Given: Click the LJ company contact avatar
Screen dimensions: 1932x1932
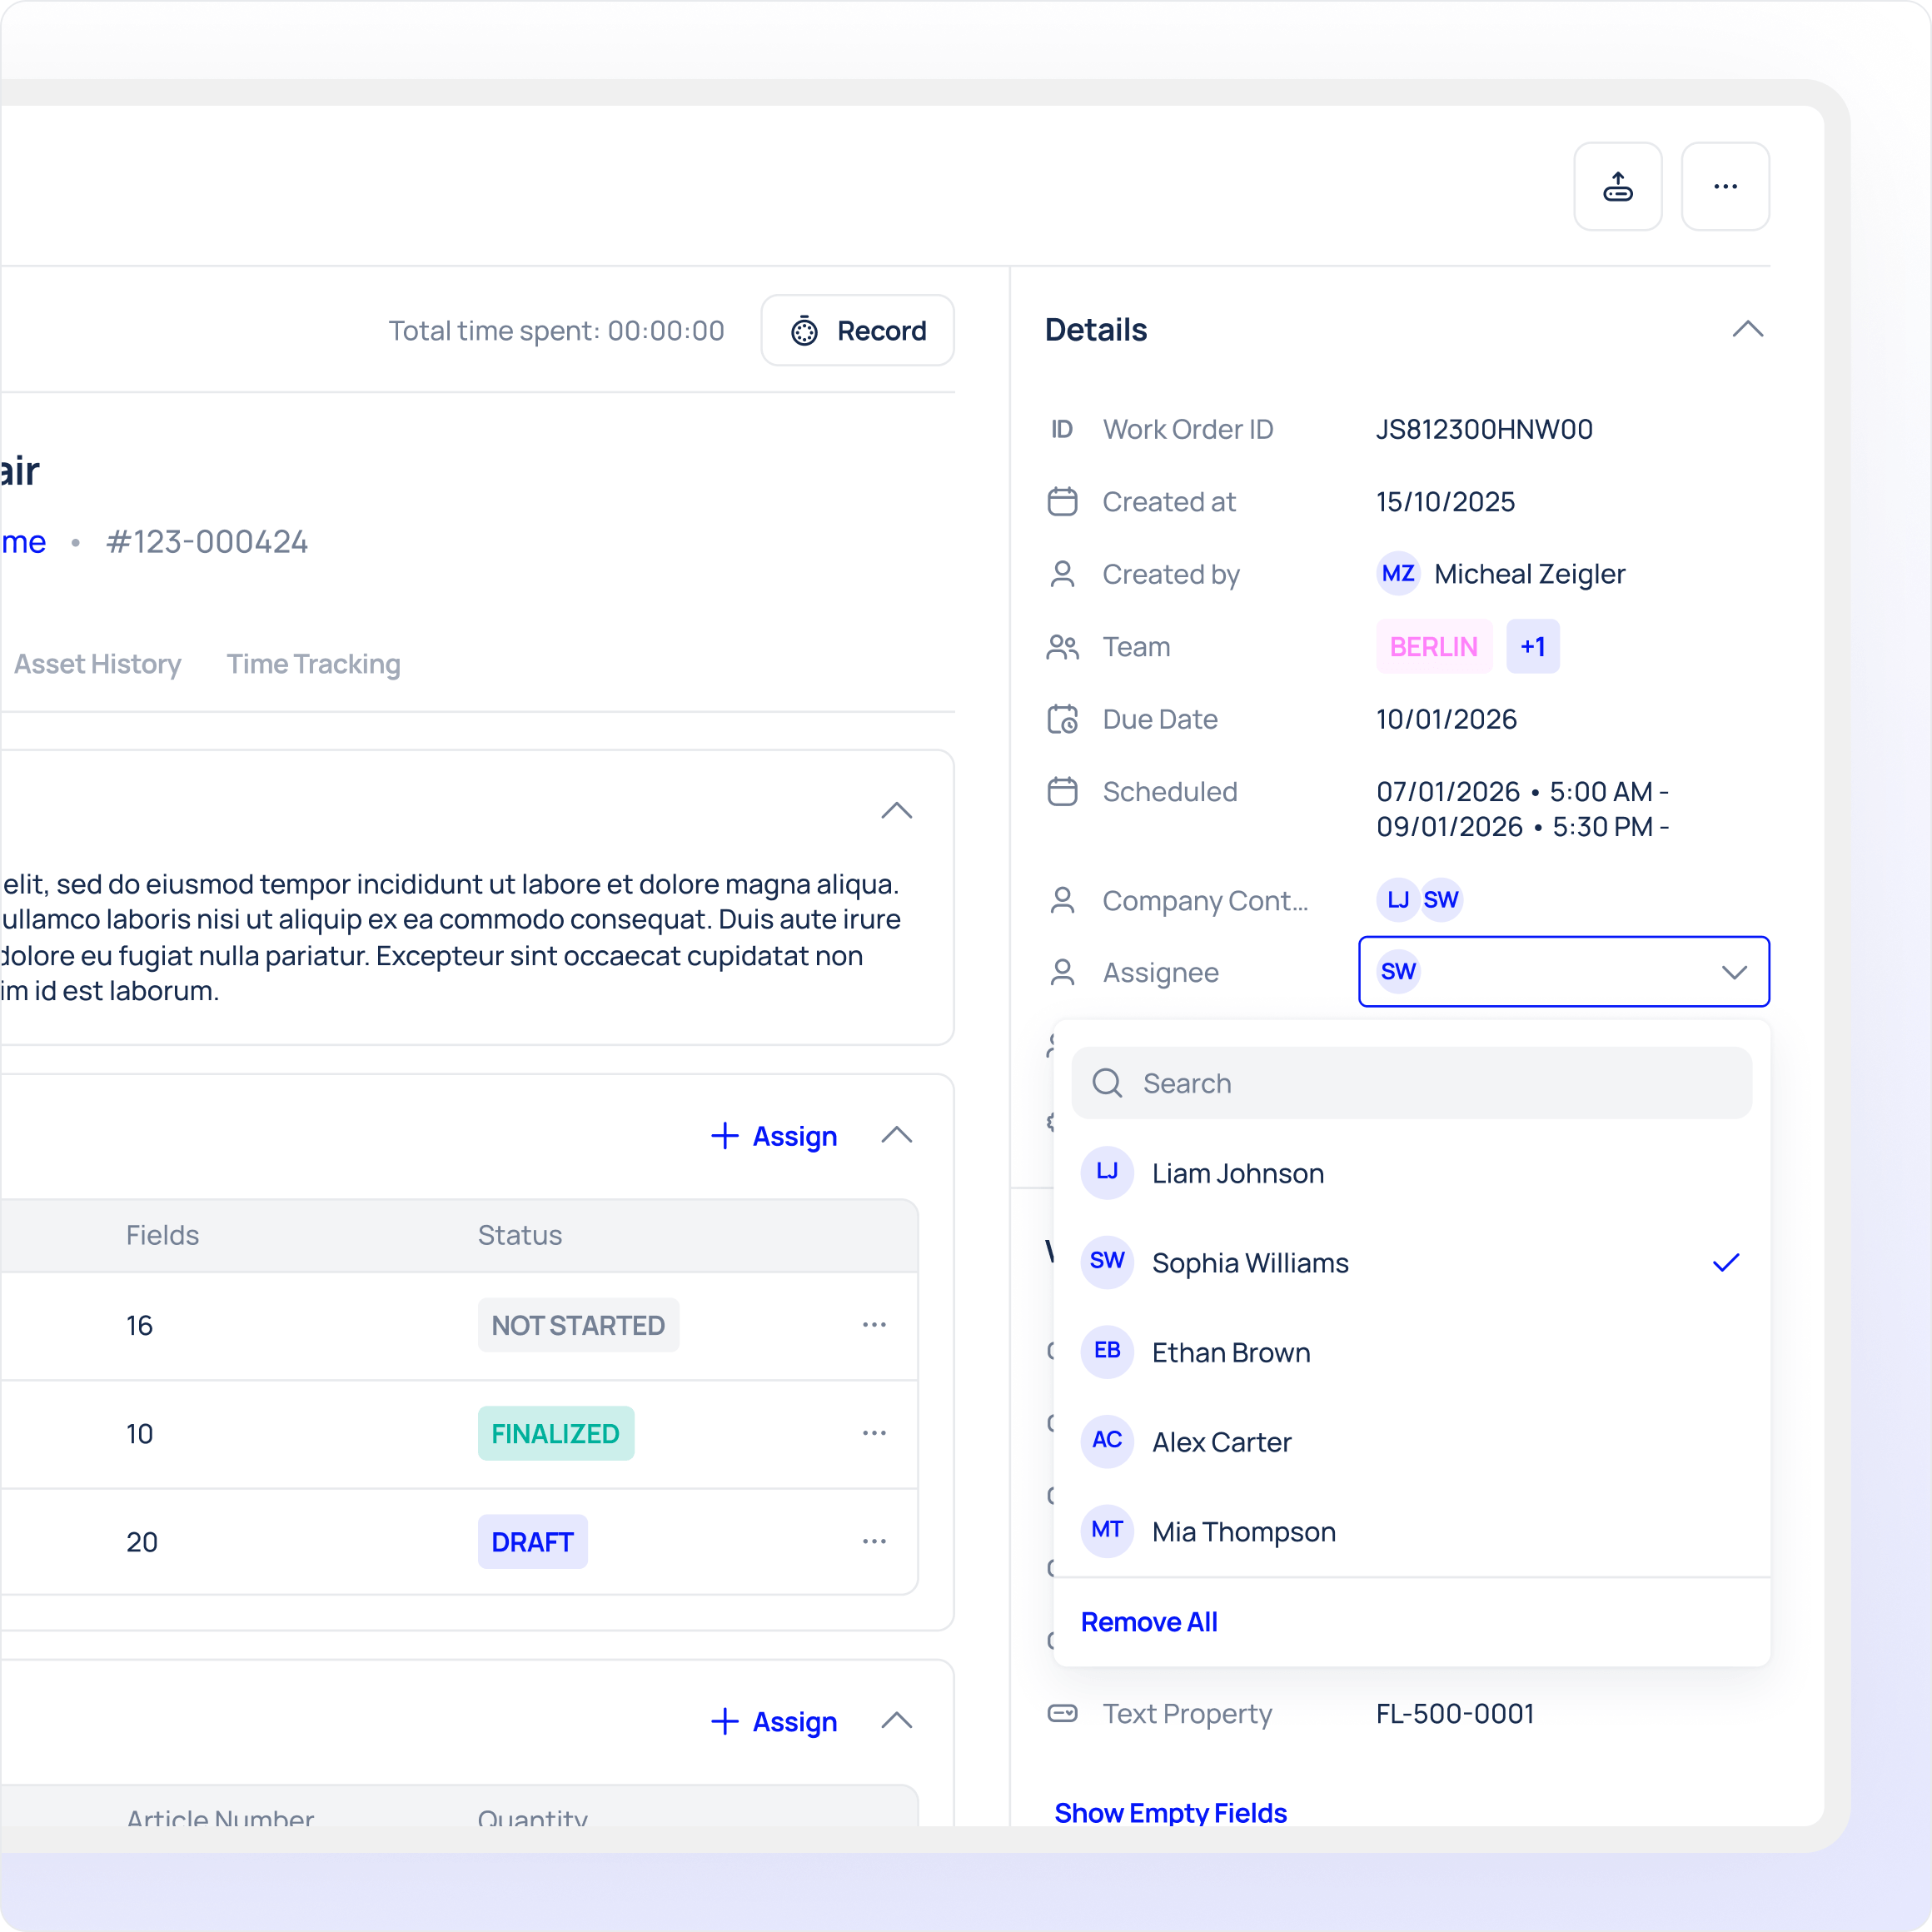Looking at the screenshot, I should (x=1397, y=900).
